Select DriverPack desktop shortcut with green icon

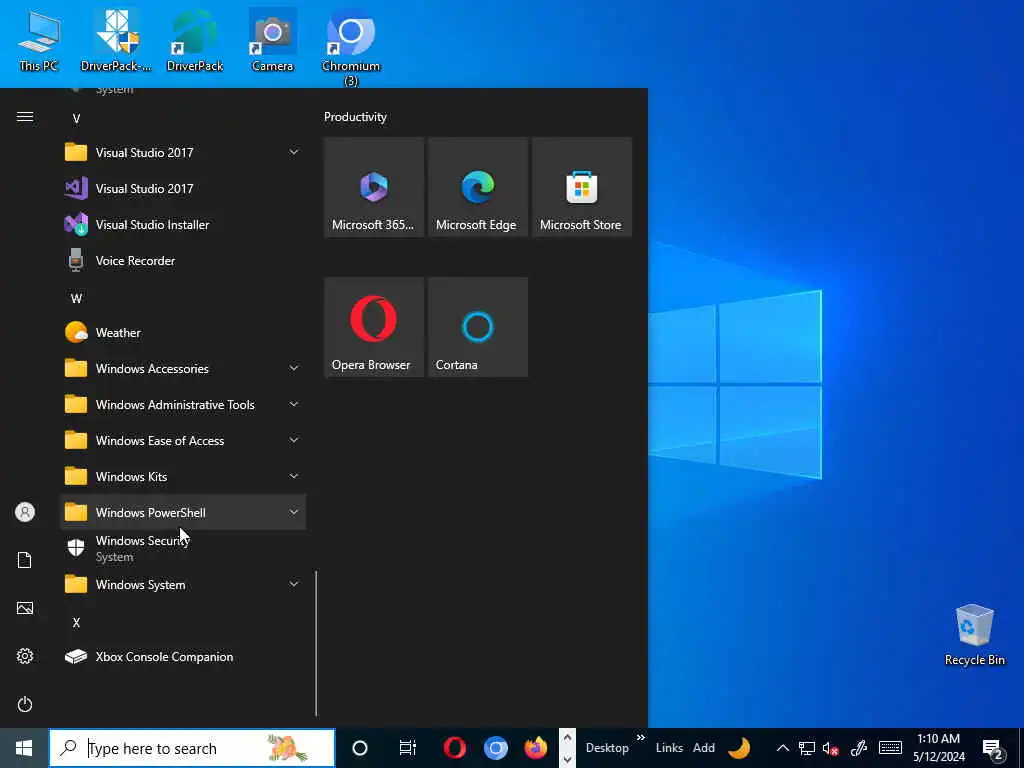click(195, 41)
